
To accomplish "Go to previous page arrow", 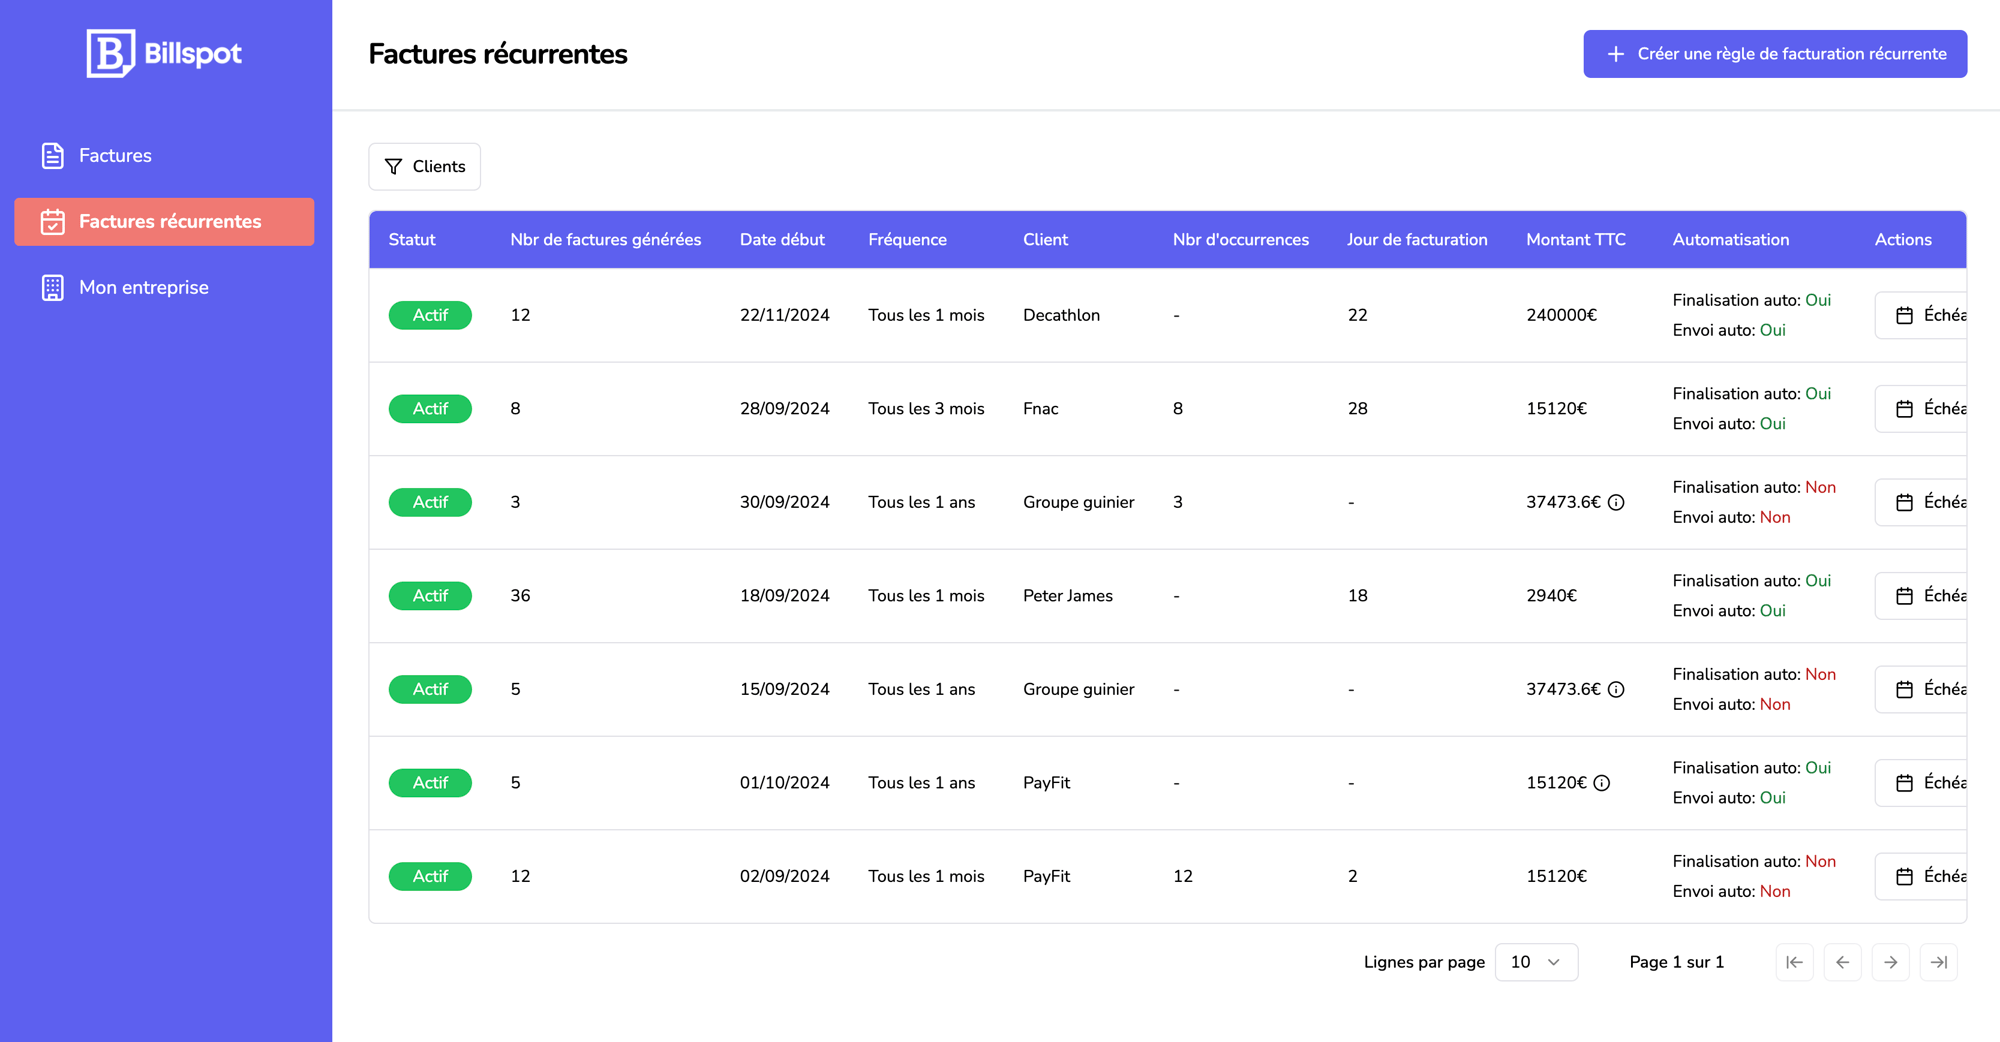I will 1842,962.
